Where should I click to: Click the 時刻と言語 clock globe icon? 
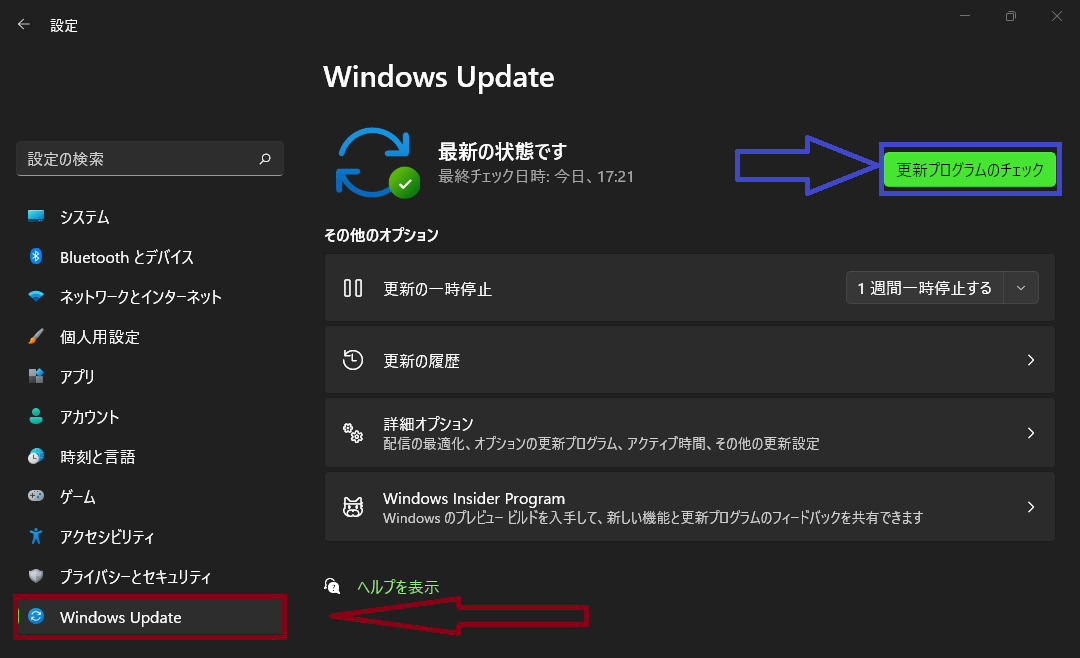36,456
